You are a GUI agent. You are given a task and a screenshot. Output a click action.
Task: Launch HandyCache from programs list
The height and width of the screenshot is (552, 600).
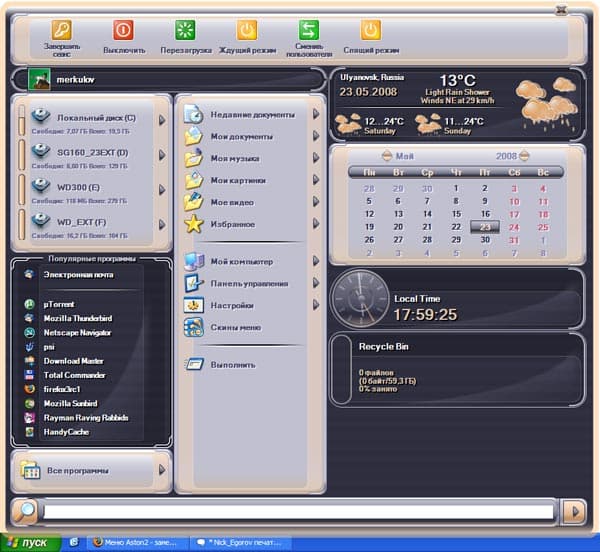point(66,432)
